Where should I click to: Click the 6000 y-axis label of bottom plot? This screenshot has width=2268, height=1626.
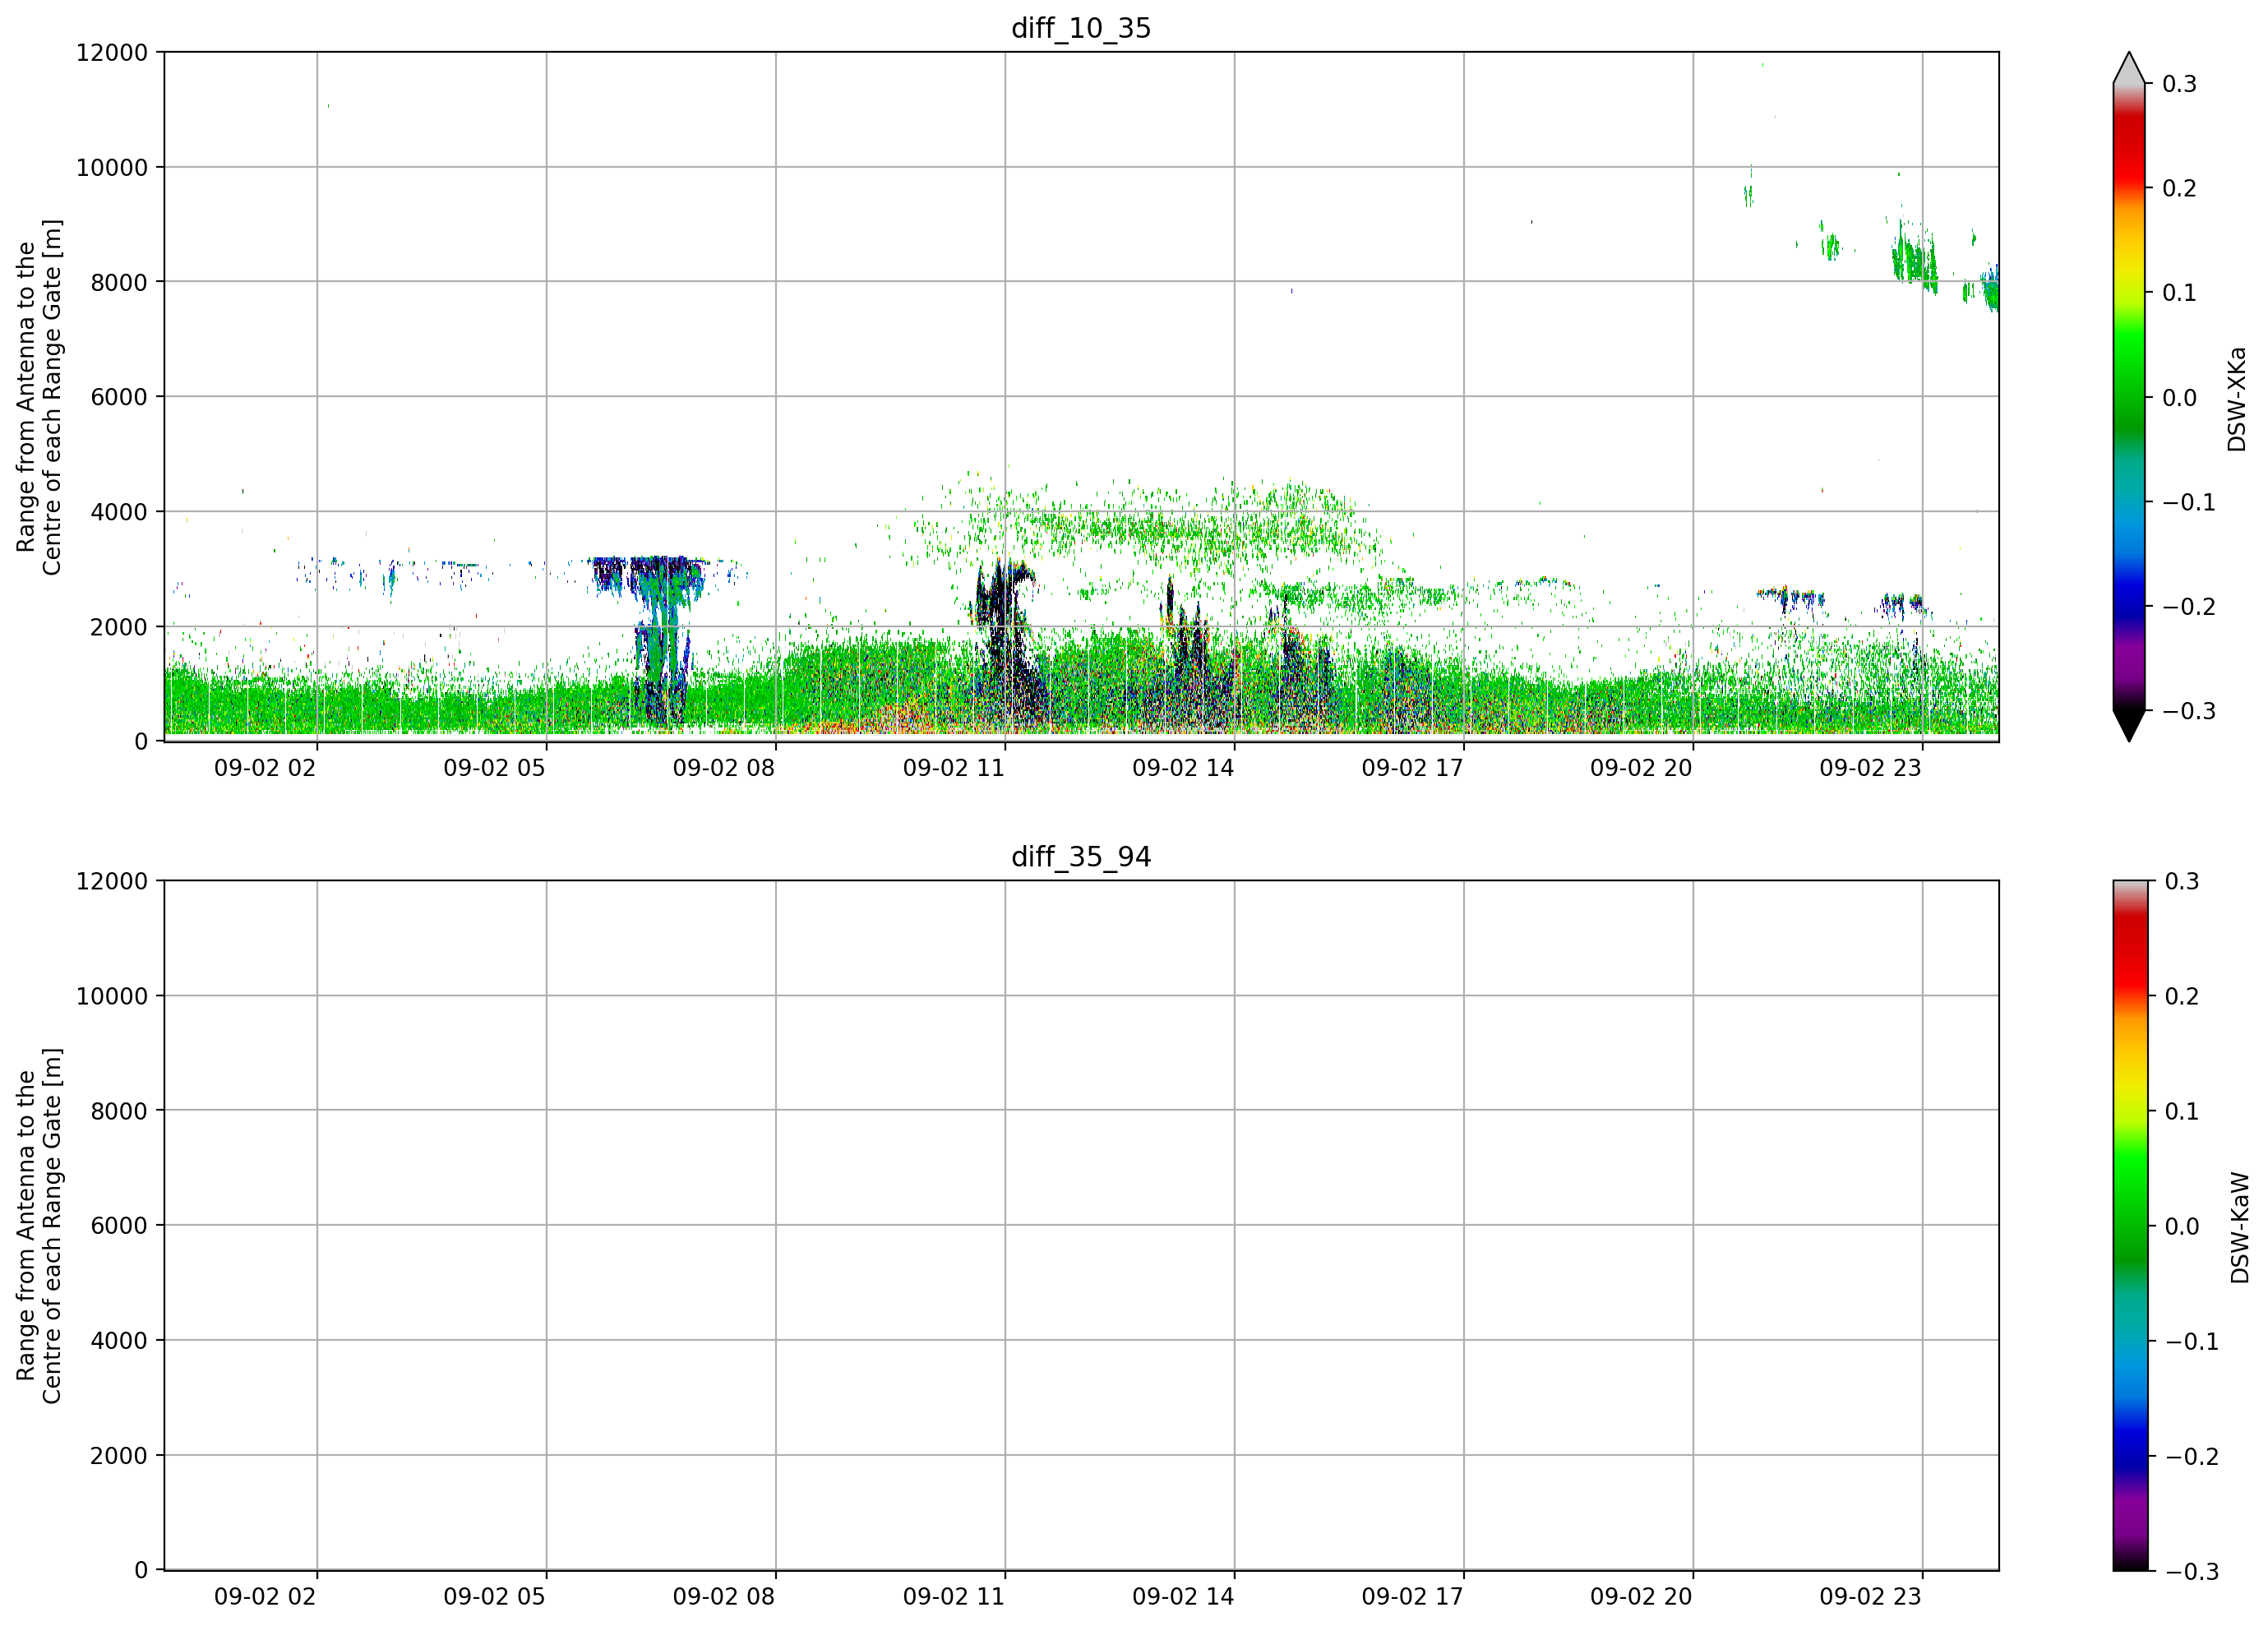click(x=119, y=1225)
